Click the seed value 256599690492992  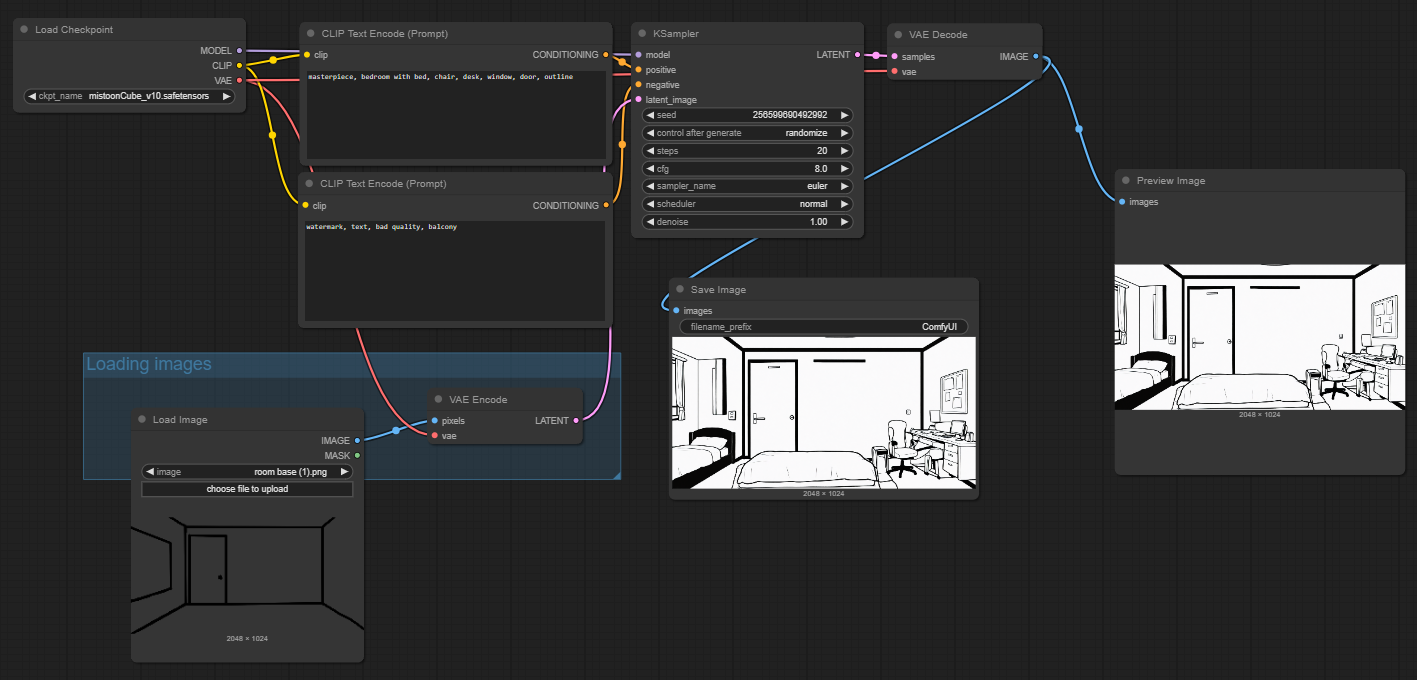pos(789,115)
